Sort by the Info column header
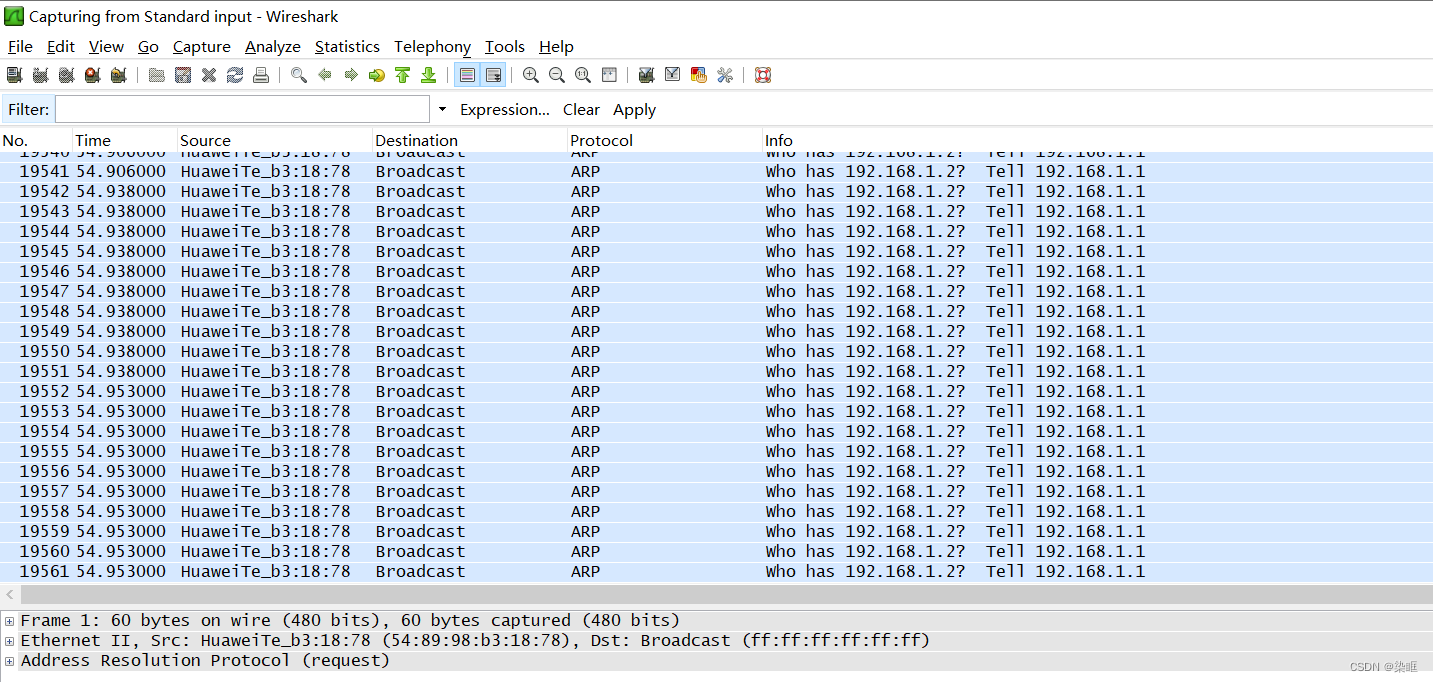This screenshot has height=682, width=1433. [x=1097, y=140]
